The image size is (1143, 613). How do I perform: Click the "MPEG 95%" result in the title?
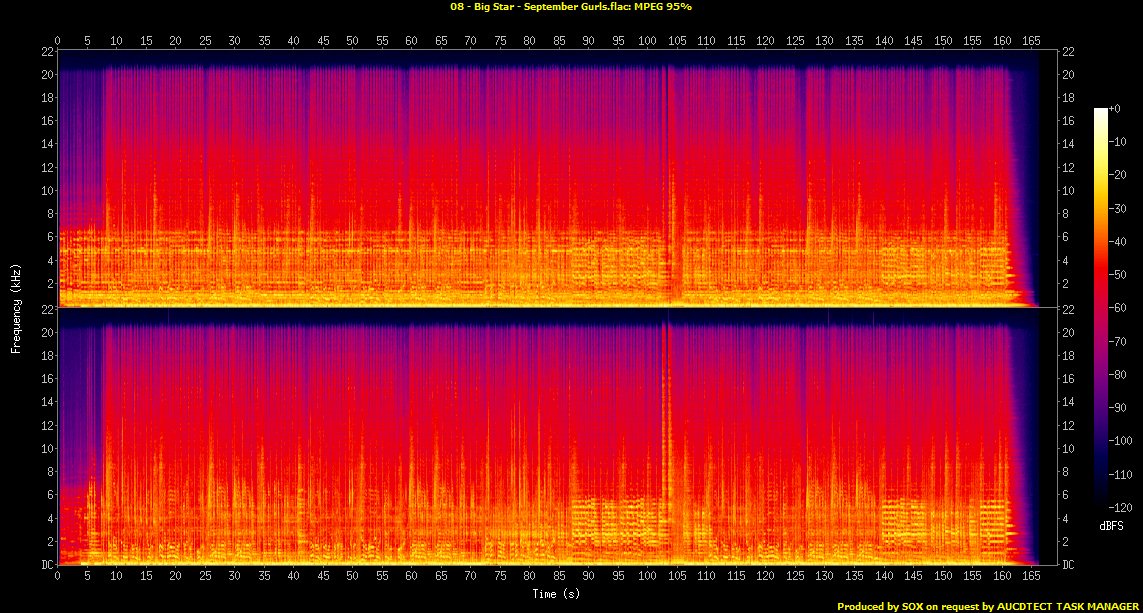660,7
